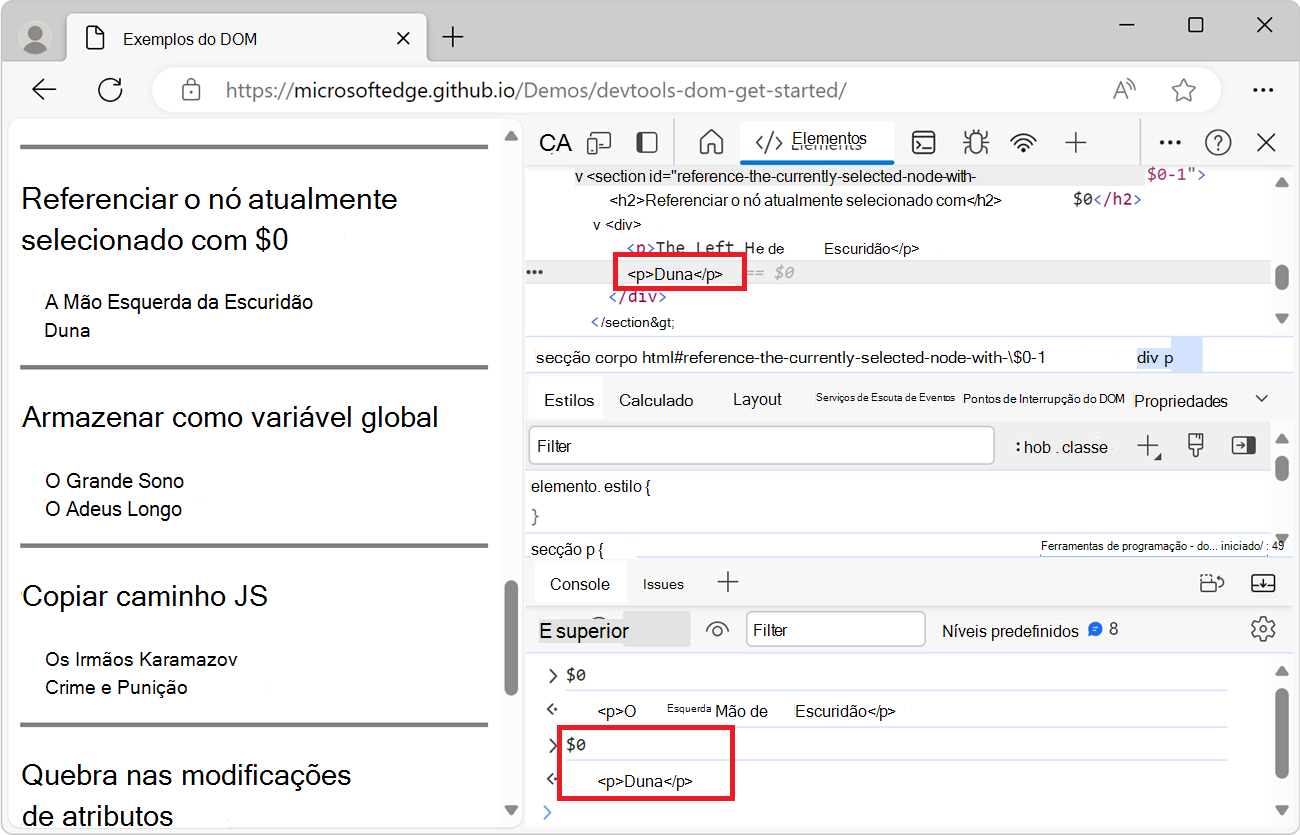Screen dimensions: 1300x835
Task: Focus the styles Filter input field
Action: click(761, 446)
